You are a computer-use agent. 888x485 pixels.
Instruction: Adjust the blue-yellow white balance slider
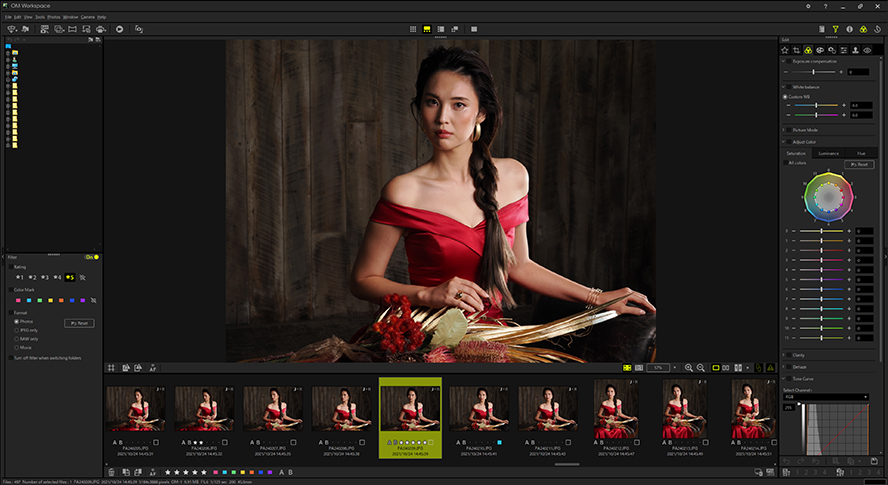816,105
